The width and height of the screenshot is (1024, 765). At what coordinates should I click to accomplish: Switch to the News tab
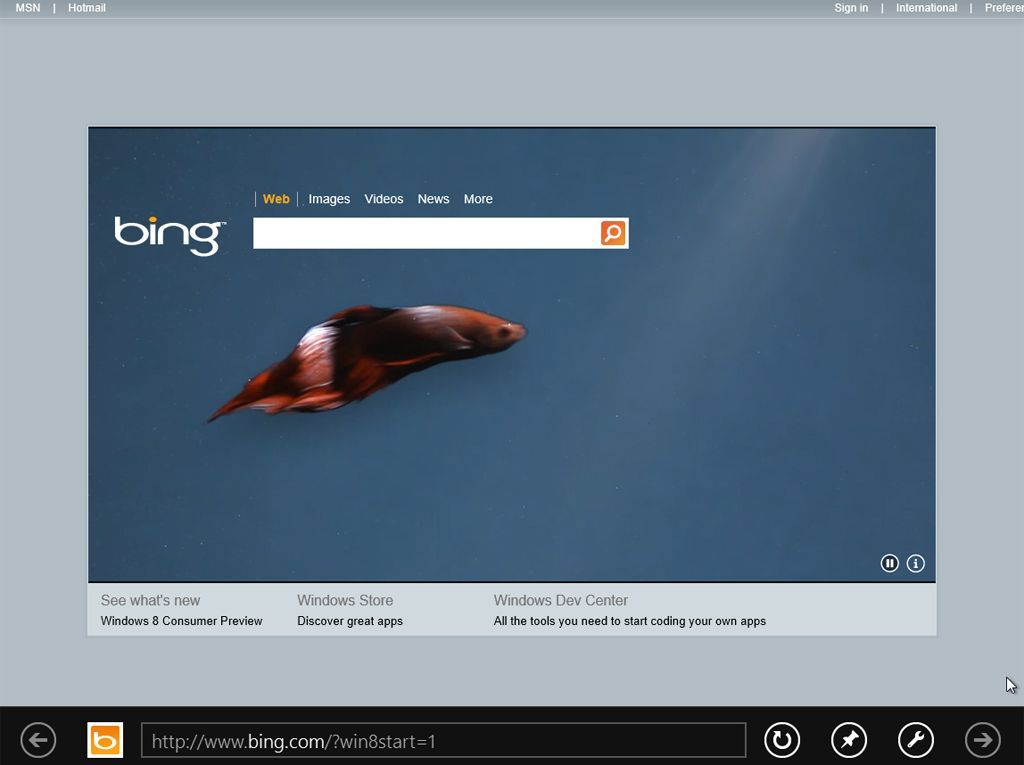433,199
